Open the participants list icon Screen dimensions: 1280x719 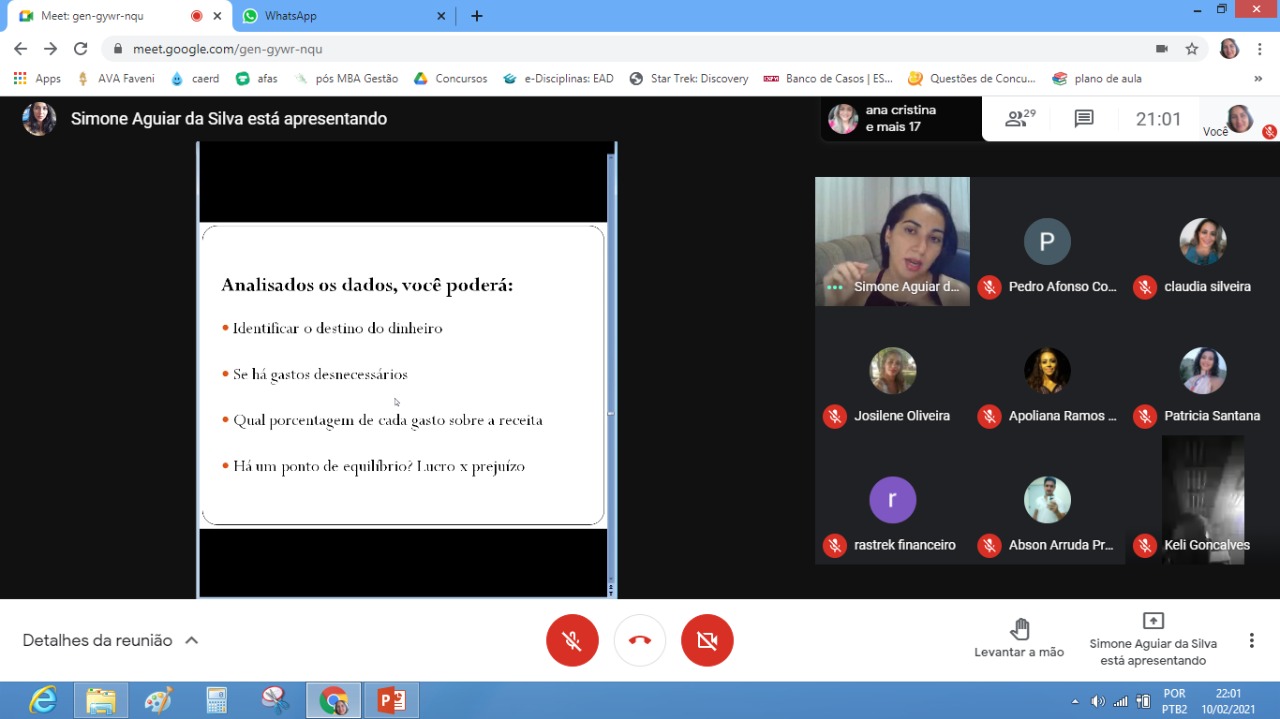coord(1019,119)
